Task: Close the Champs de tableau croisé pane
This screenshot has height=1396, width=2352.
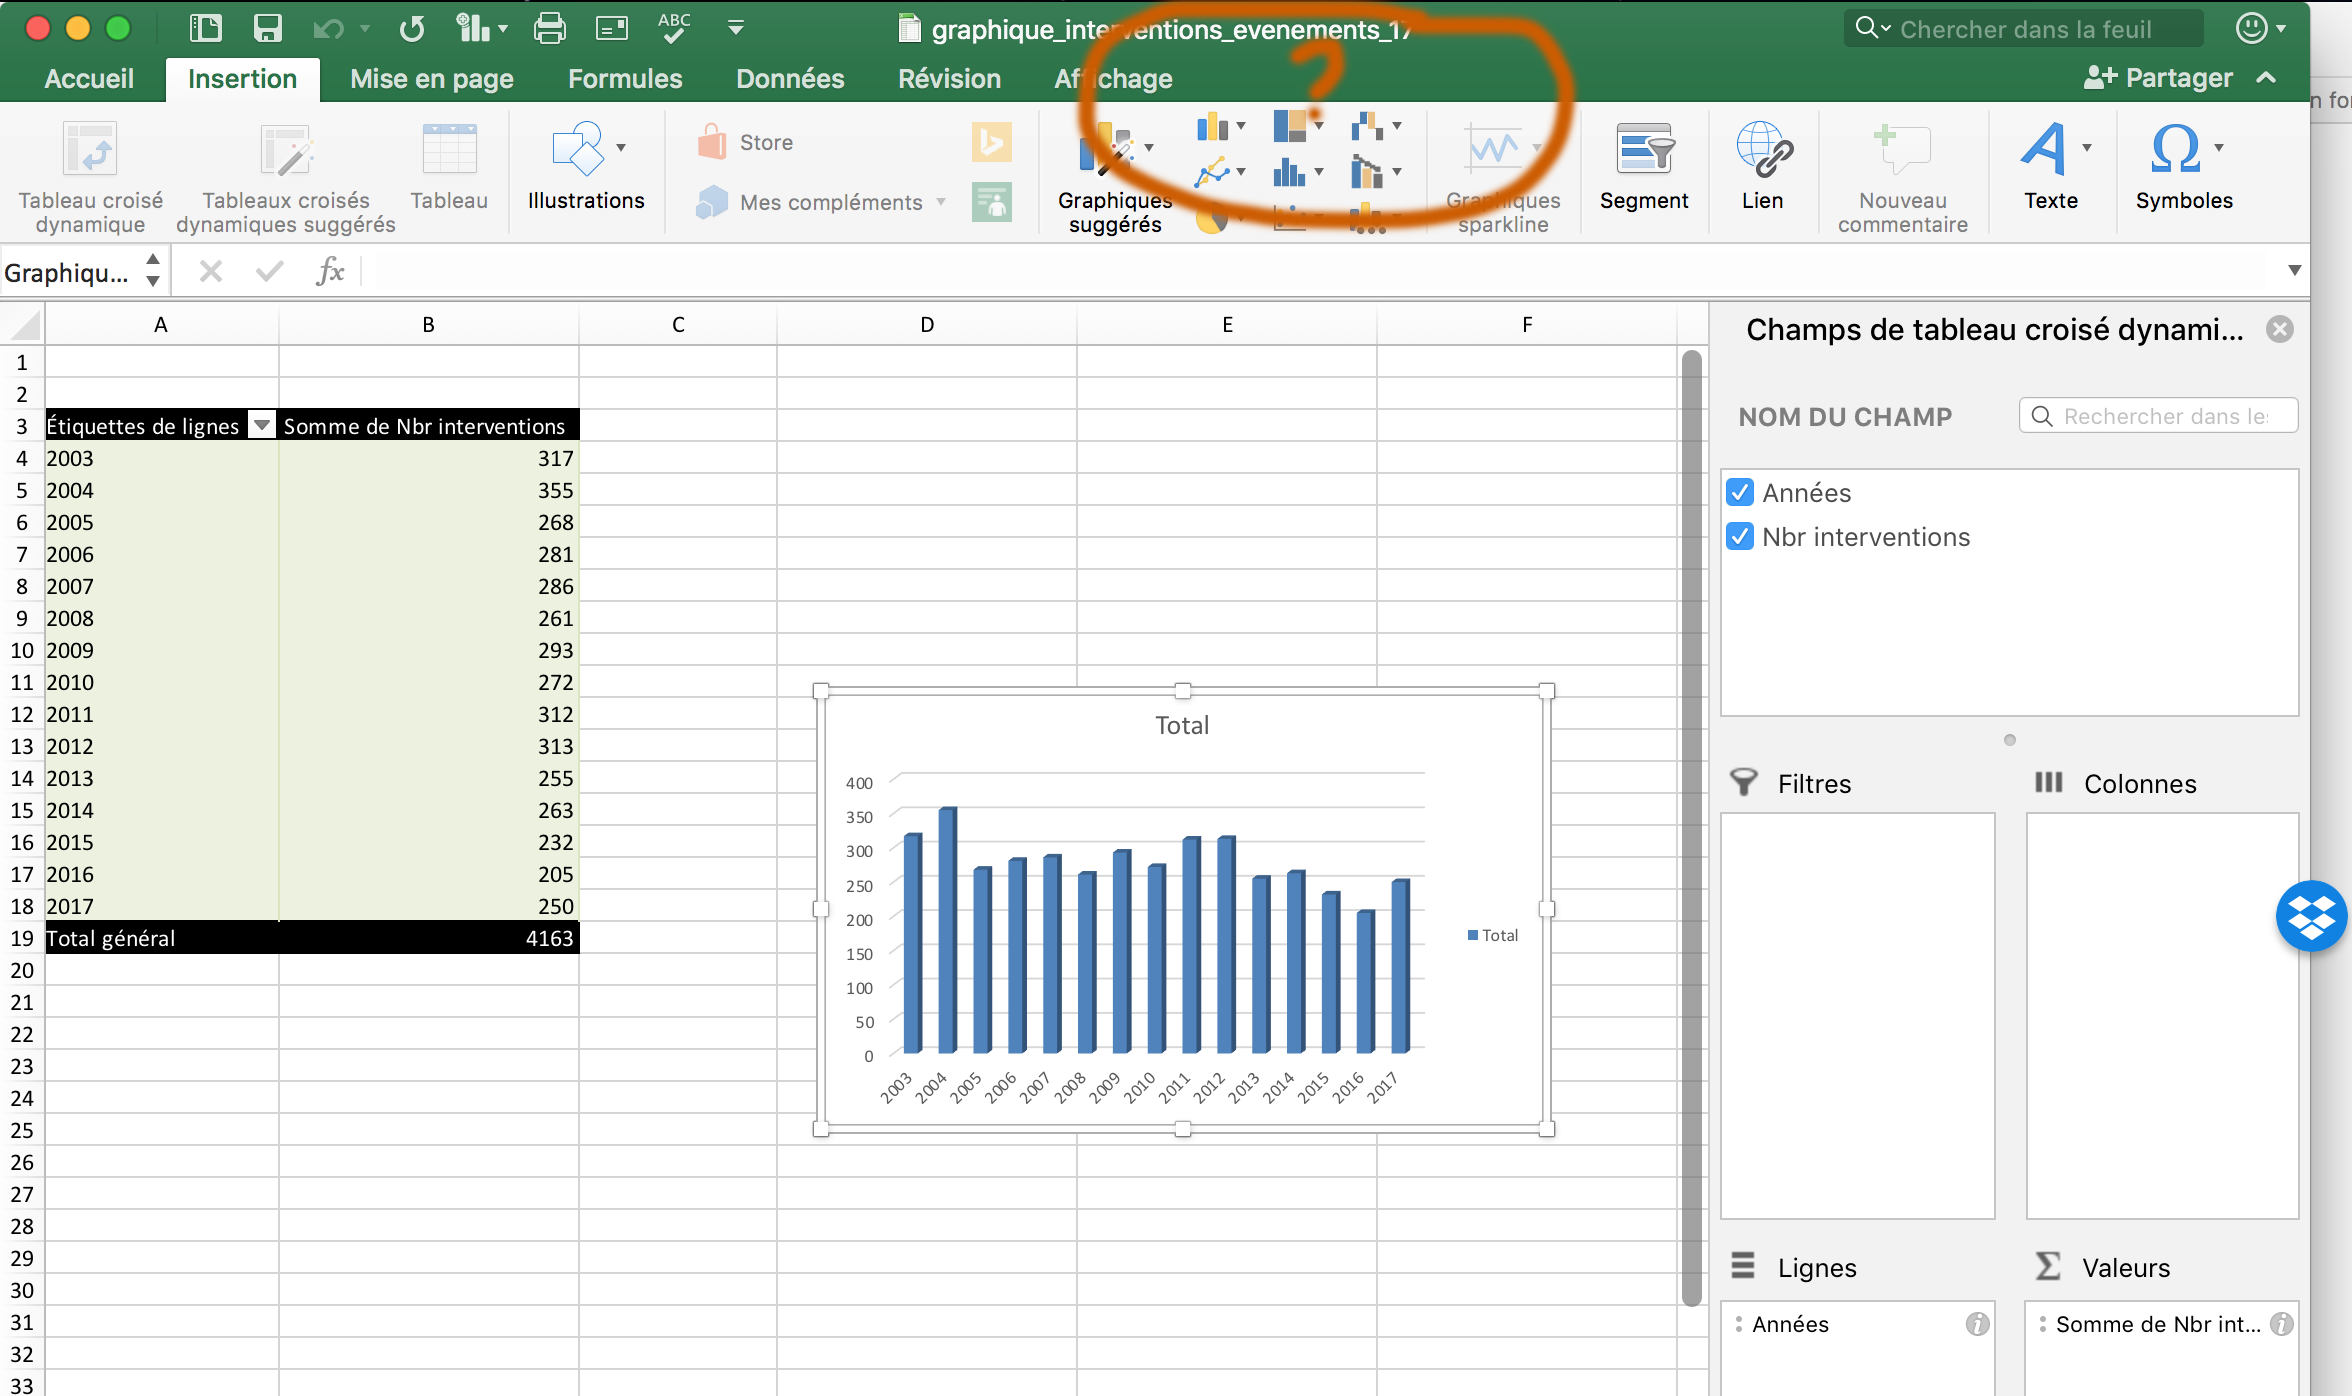Action: (2280, 329)
